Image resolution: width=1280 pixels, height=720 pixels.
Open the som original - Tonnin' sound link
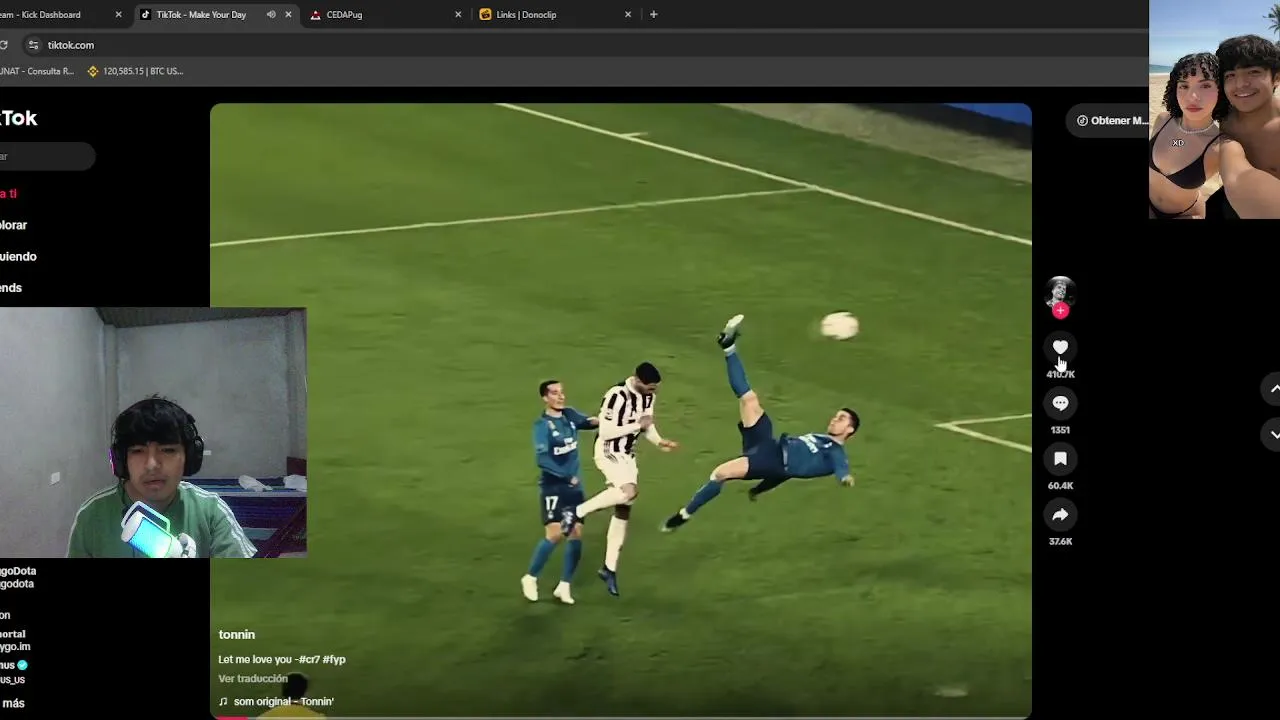coord(276,702)
